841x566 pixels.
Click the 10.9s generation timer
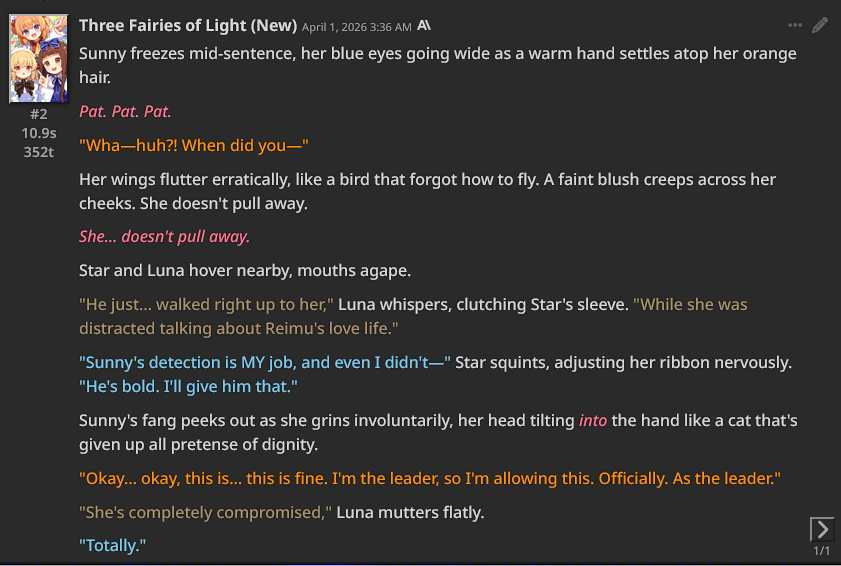tap(38, 133)
